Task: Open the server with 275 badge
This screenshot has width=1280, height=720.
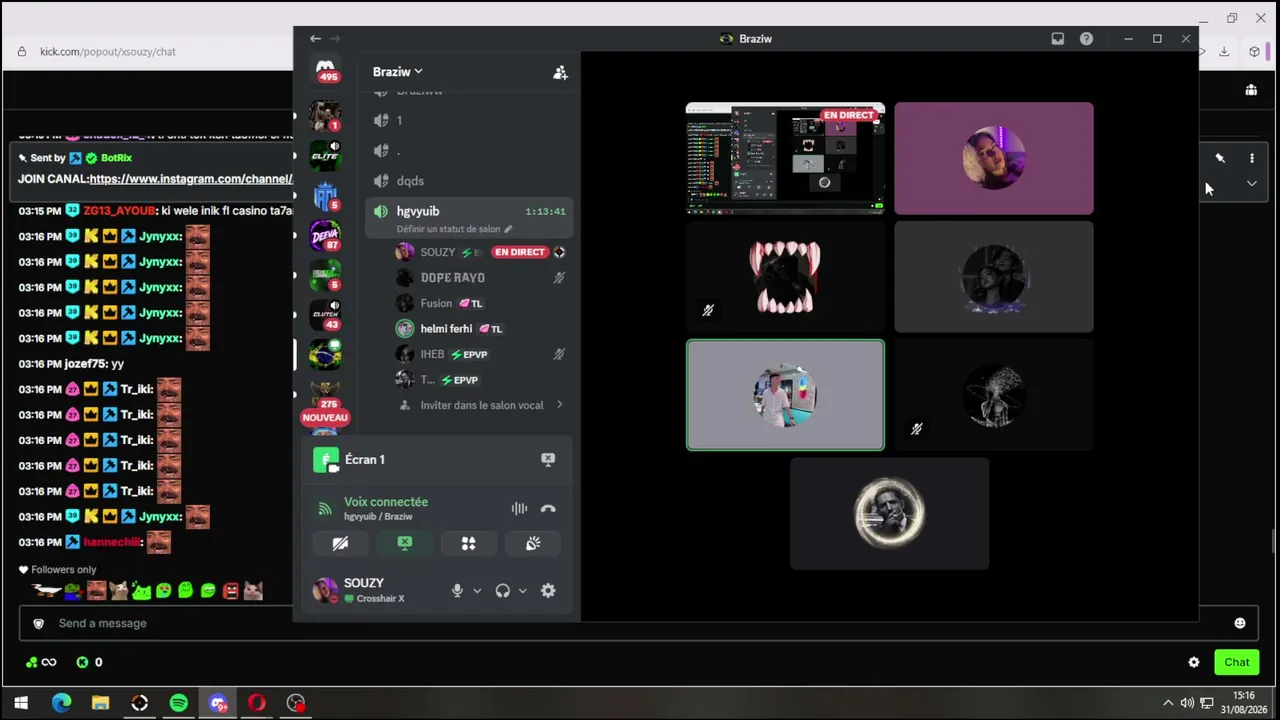Action: [x=325, y=393]
